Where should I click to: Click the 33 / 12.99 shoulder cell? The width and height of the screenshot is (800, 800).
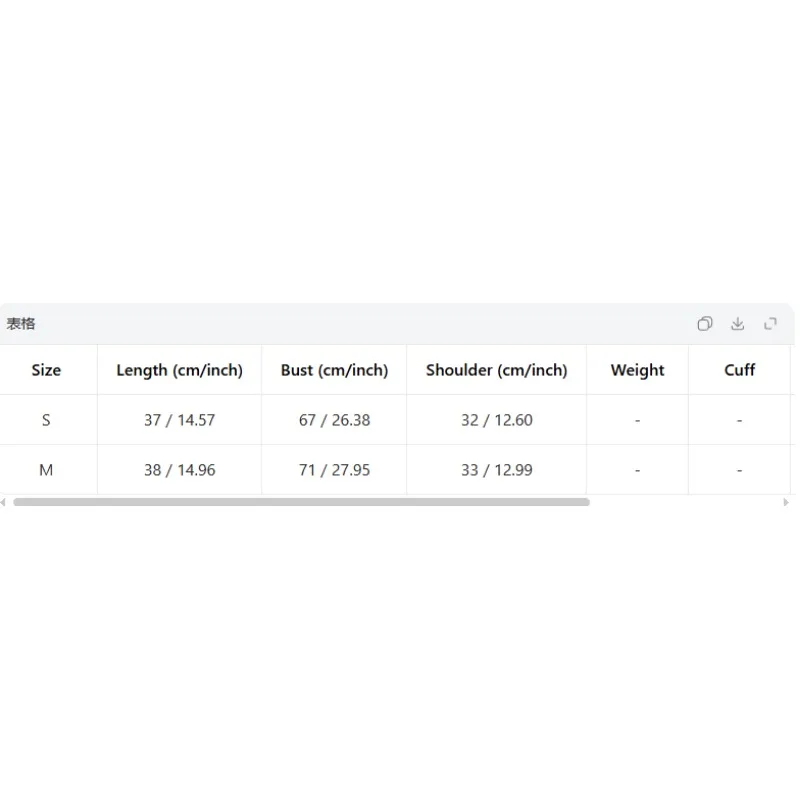click(x=496, y=470)
